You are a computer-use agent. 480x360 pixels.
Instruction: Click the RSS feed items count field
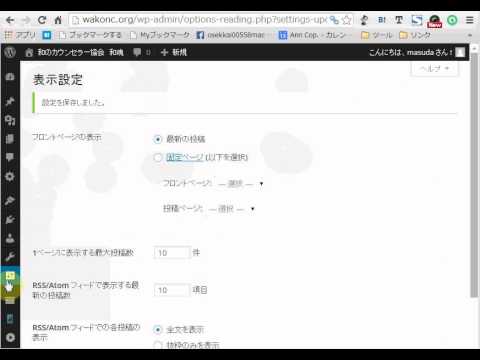coord(172,290)
